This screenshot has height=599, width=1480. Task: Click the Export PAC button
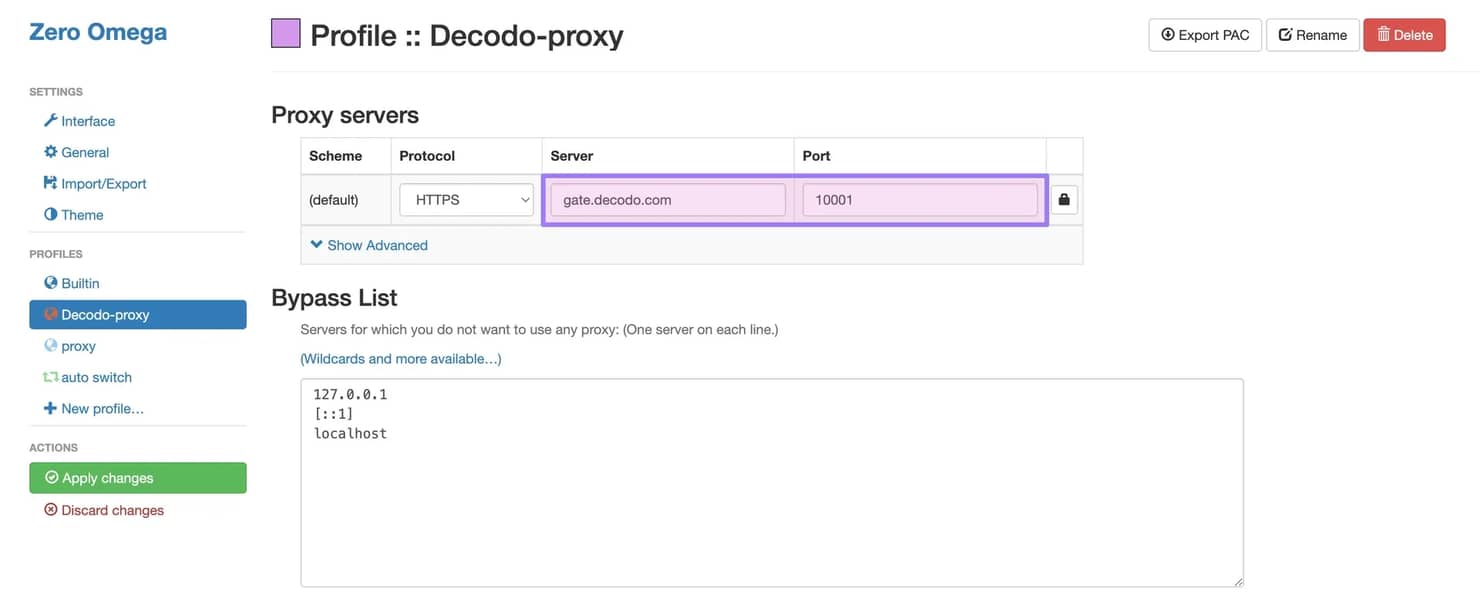coord(1205,35)
